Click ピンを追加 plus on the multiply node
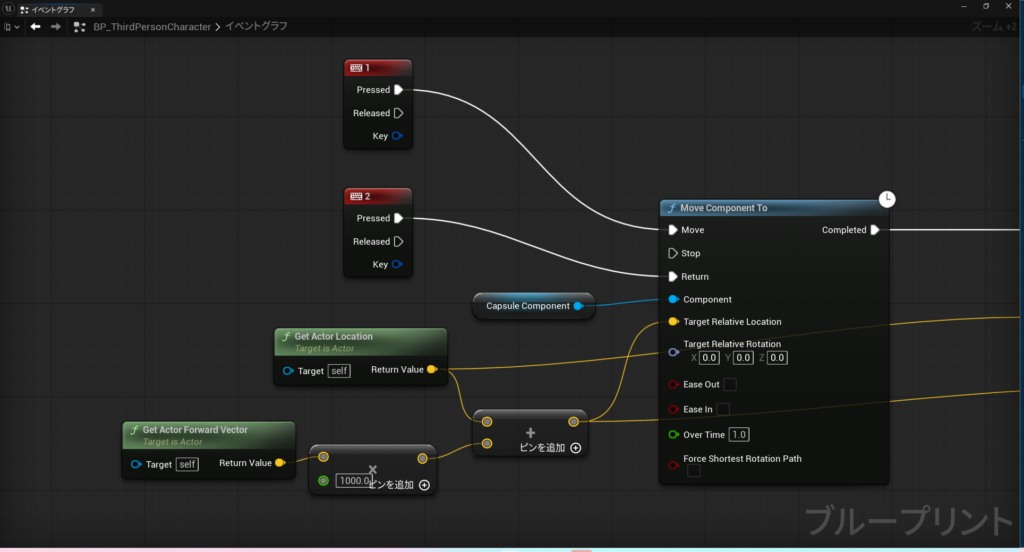Viewport: 1024px width, 552px height. (x=424, y=485)
